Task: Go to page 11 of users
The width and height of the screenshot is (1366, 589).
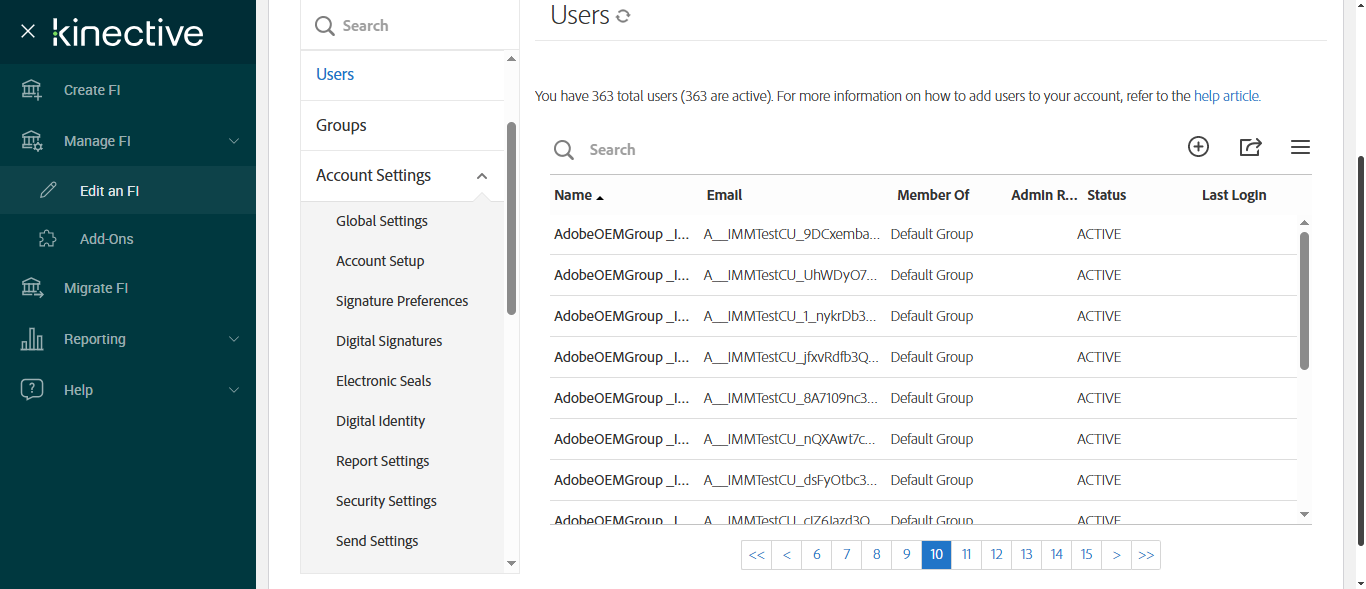Action: pyautogui.click(x=966, y=555)
